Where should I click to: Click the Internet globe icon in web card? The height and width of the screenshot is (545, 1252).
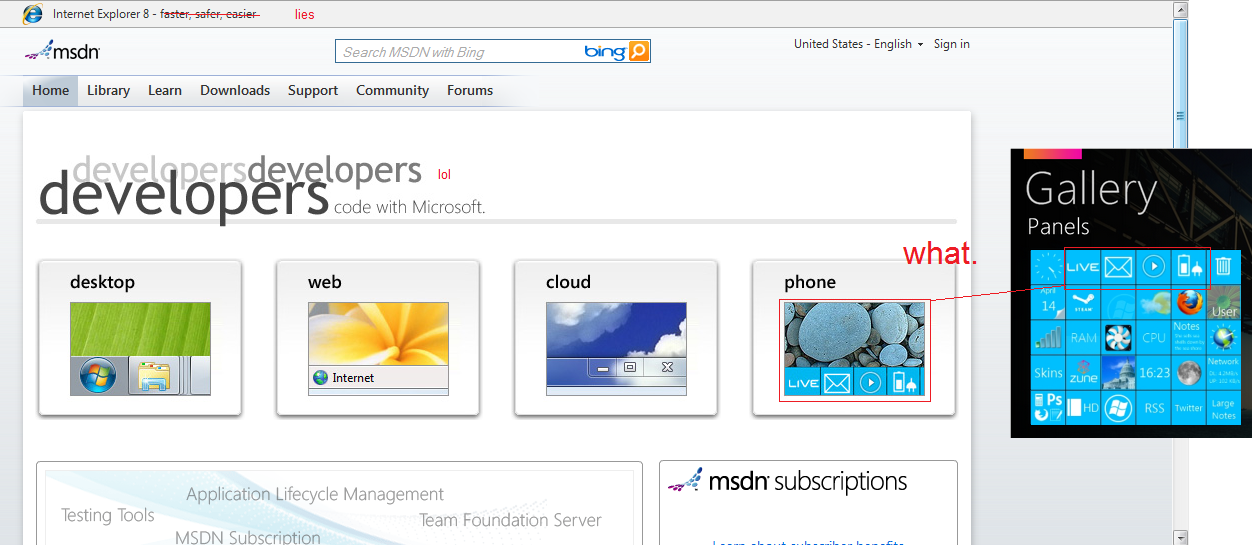(x=320, y=378)
